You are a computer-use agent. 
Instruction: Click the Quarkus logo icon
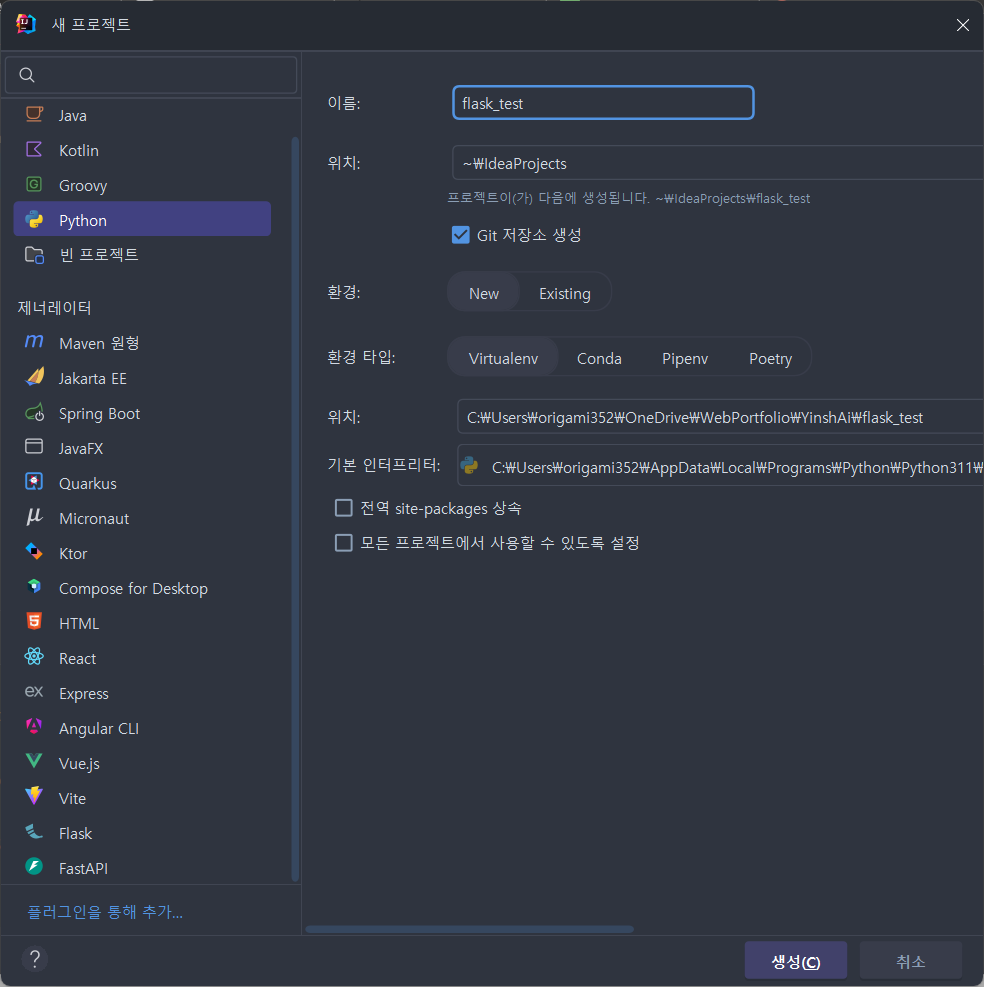[x=34, y=482]
